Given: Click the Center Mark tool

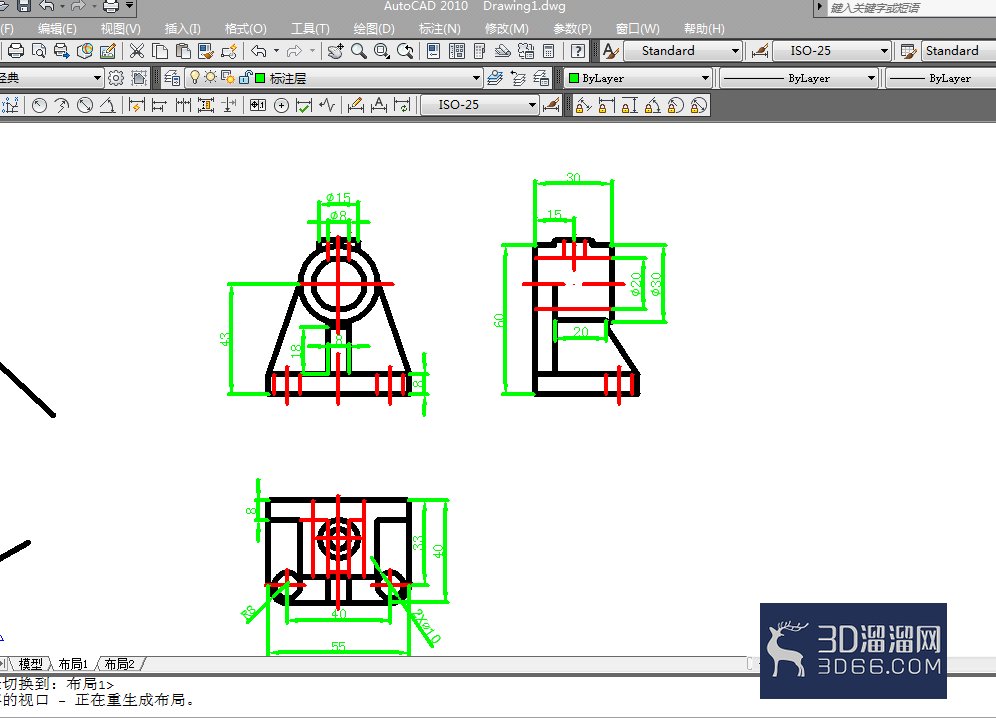Looking at the screenshot, I should 281,105.
